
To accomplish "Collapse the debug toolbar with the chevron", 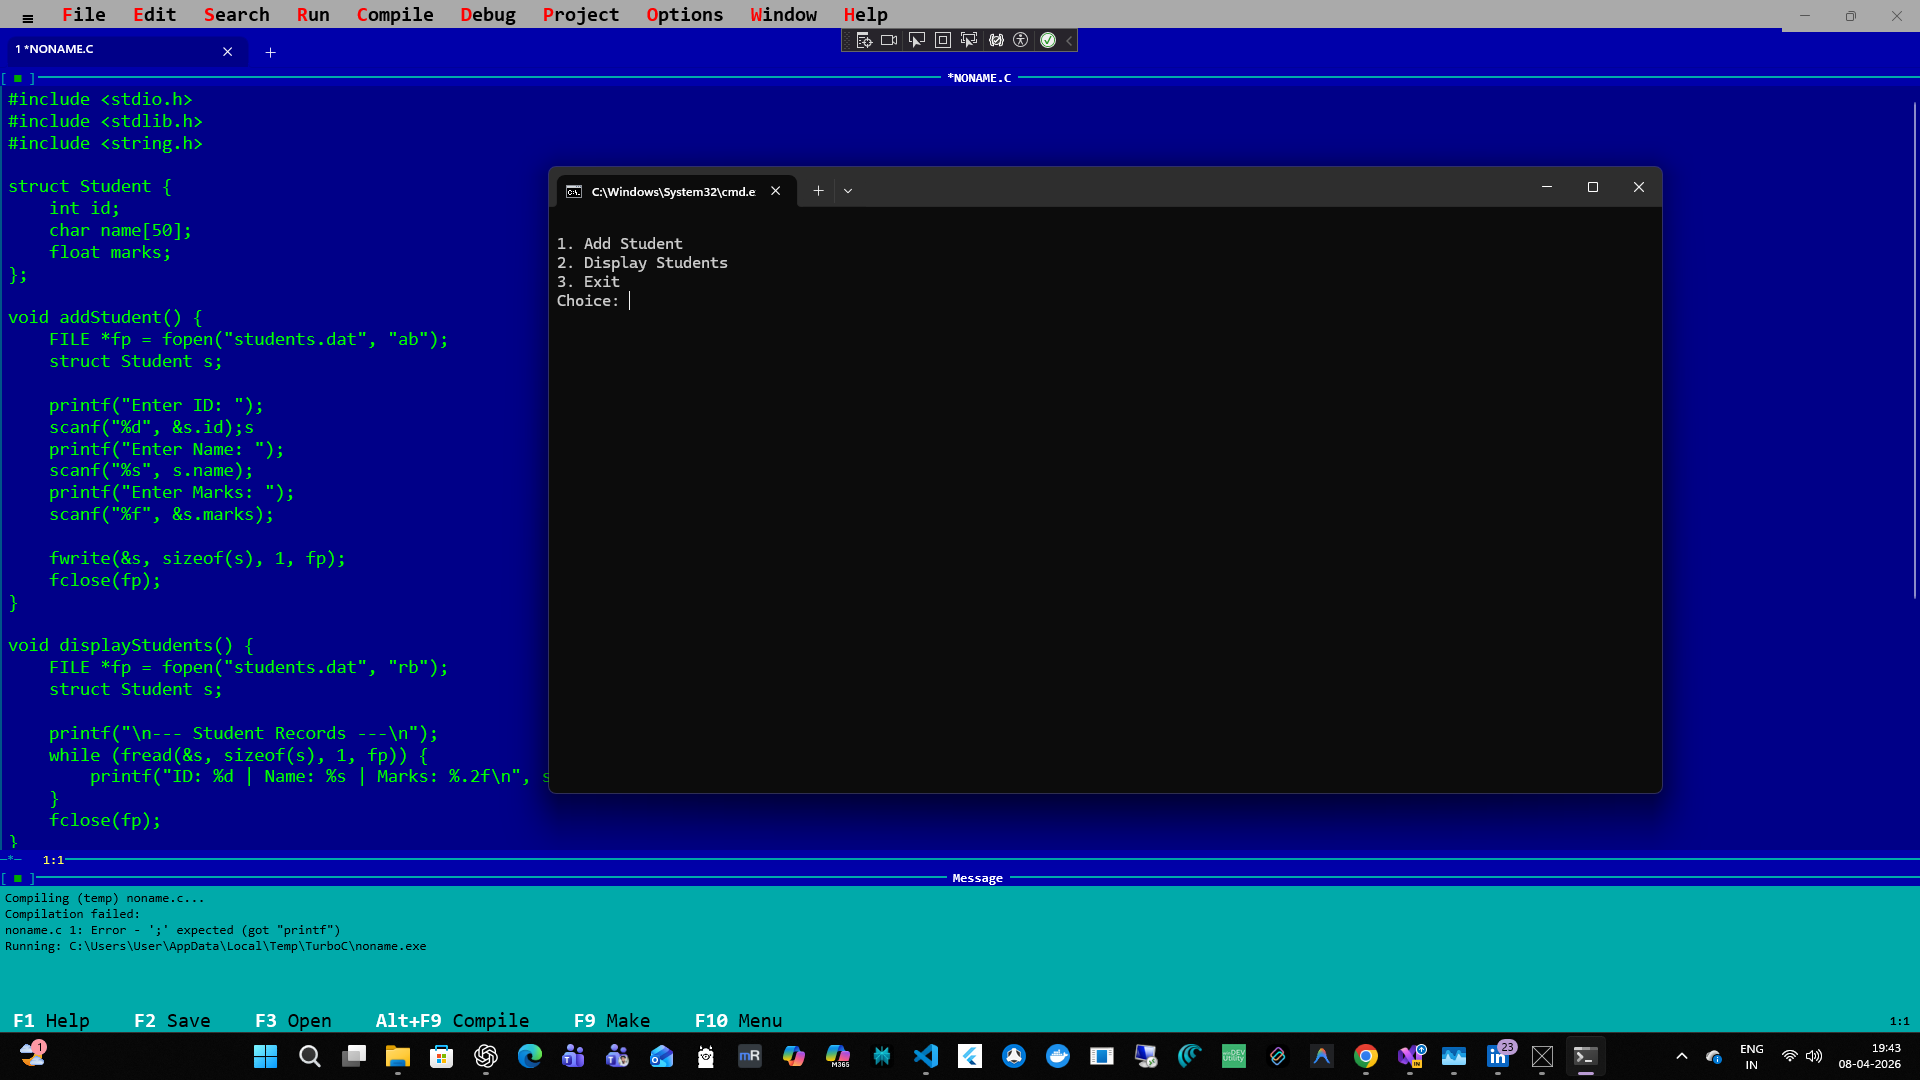I will [x=1069, y=40].
